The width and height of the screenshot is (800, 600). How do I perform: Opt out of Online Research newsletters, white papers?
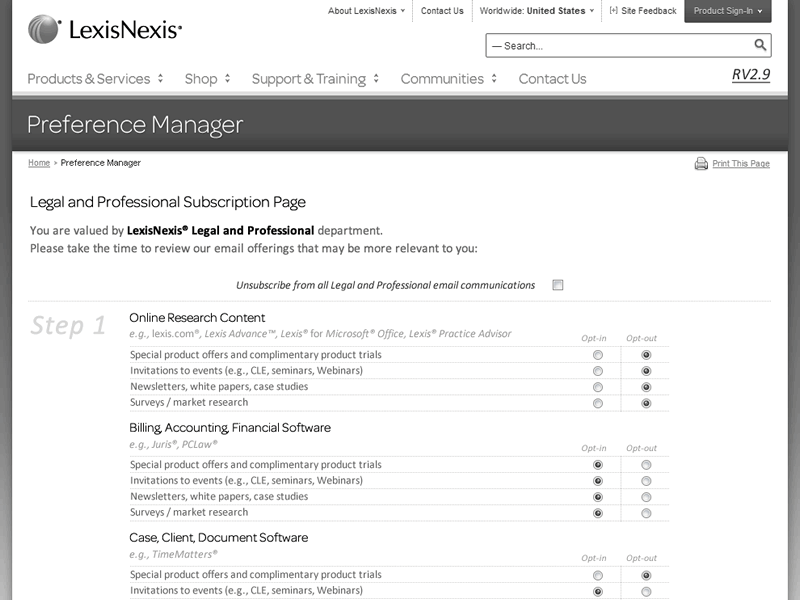(x=646, y=387)
